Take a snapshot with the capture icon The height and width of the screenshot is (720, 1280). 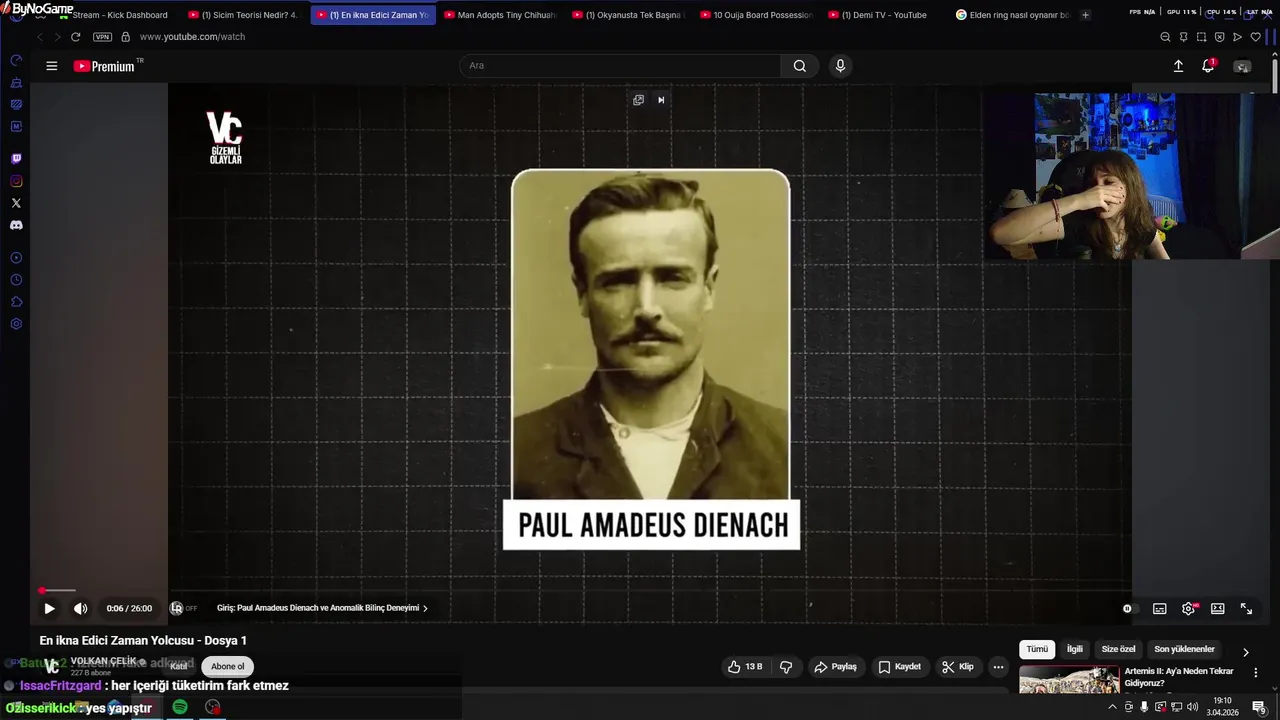[x=1201, y=37]
